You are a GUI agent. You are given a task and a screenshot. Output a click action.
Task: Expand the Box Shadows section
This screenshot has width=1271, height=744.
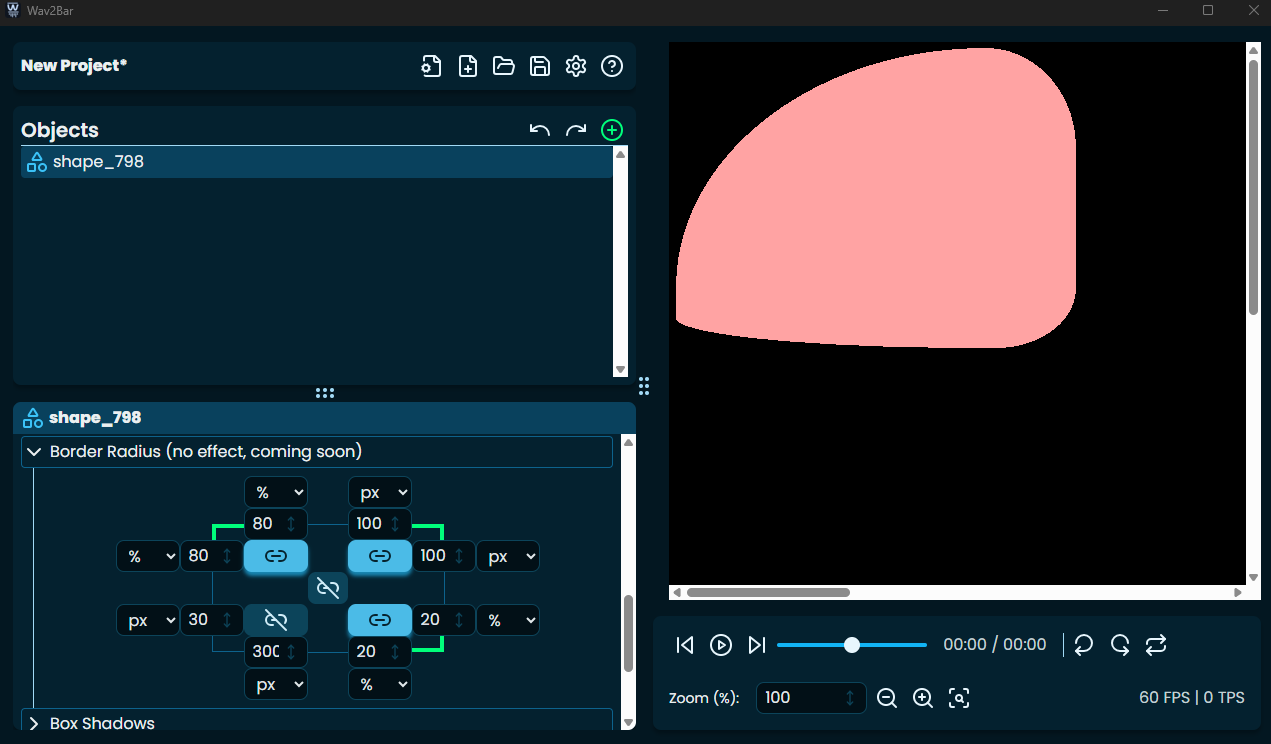coord(34,723)
